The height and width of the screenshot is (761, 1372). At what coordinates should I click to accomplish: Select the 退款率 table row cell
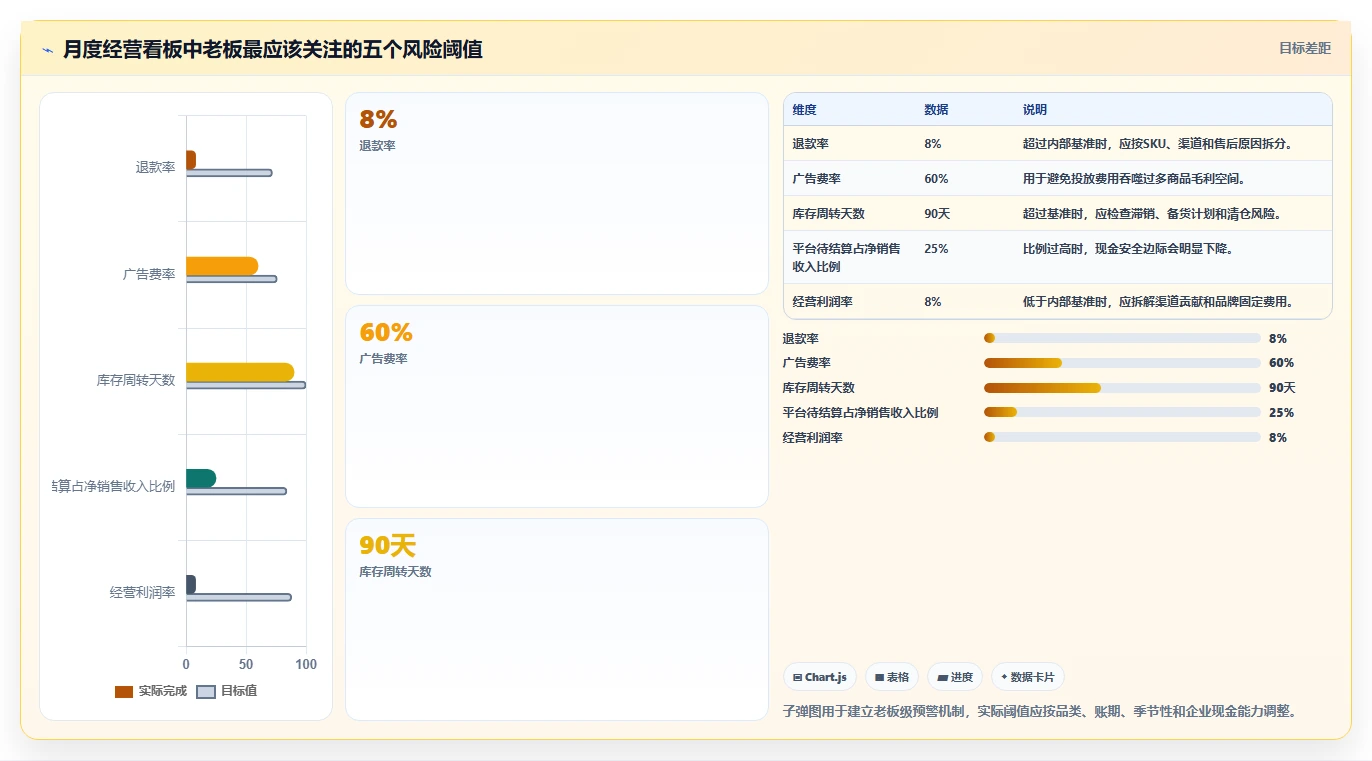pyautogui.click(x=850, y=144)
